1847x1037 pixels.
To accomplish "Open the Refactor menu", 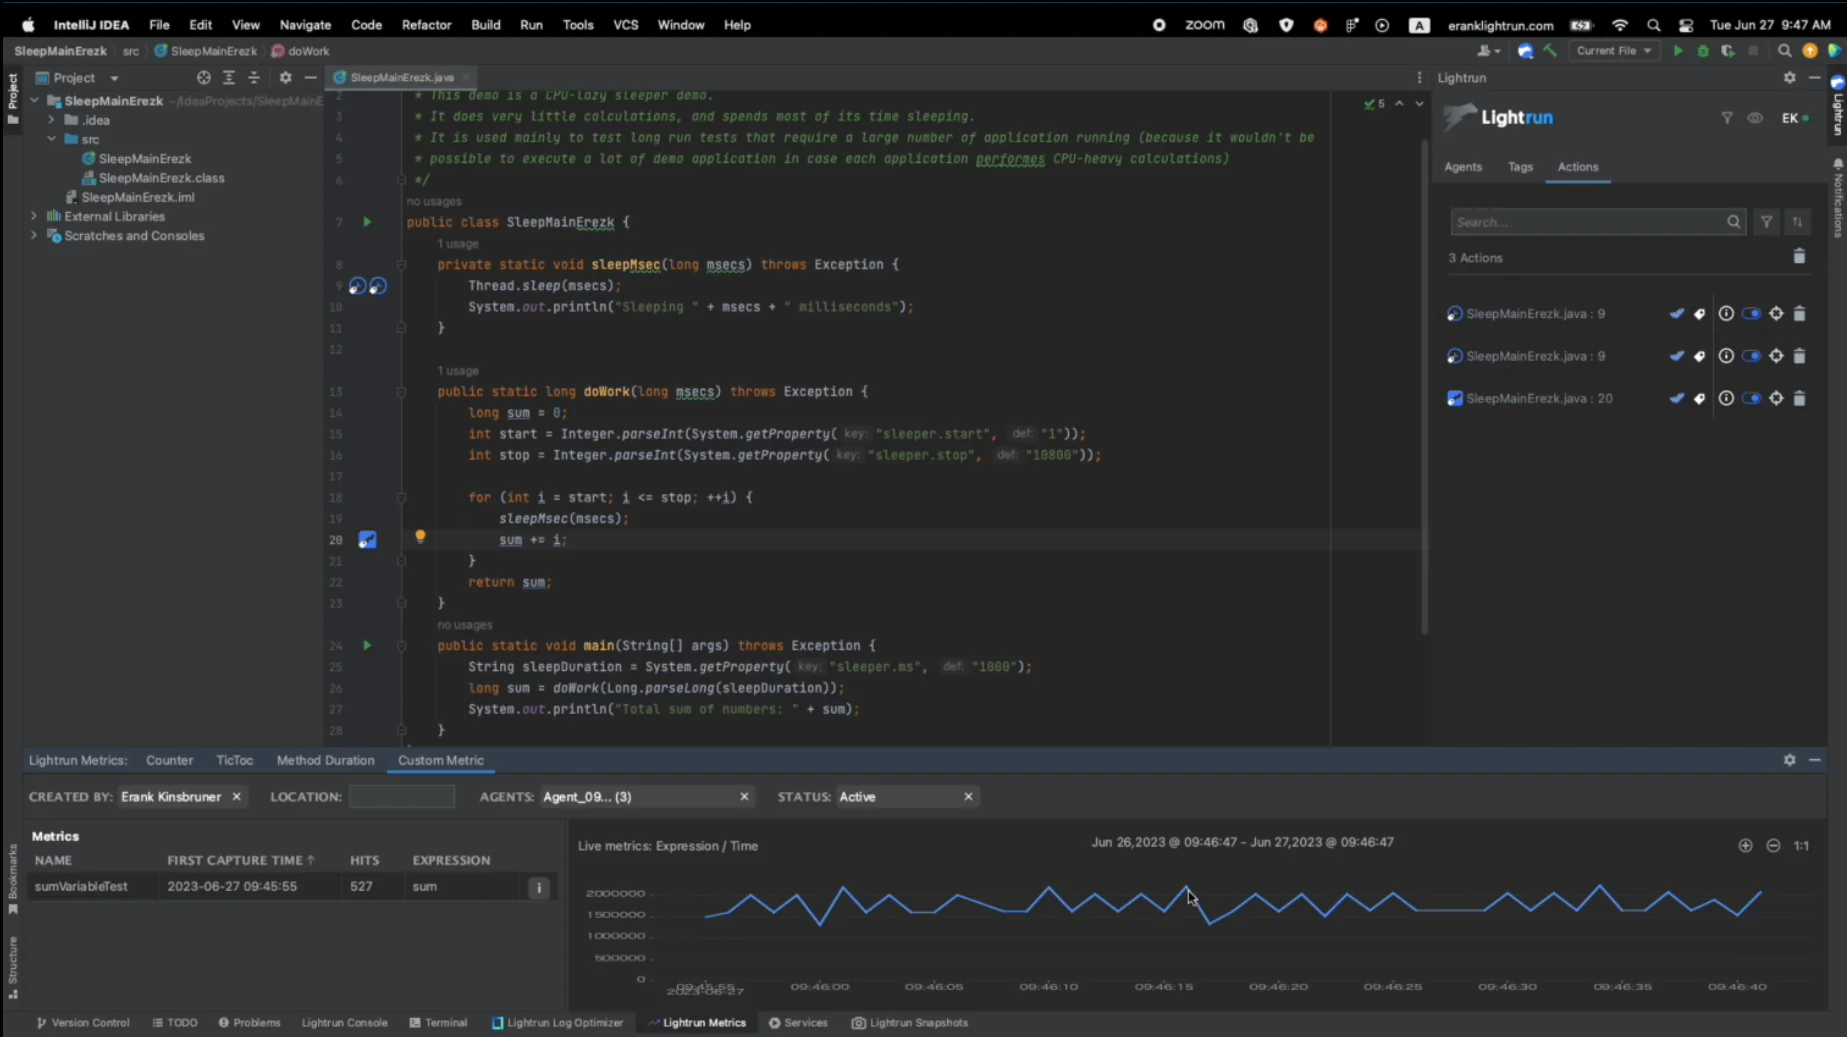I will [x=426, y=24].
